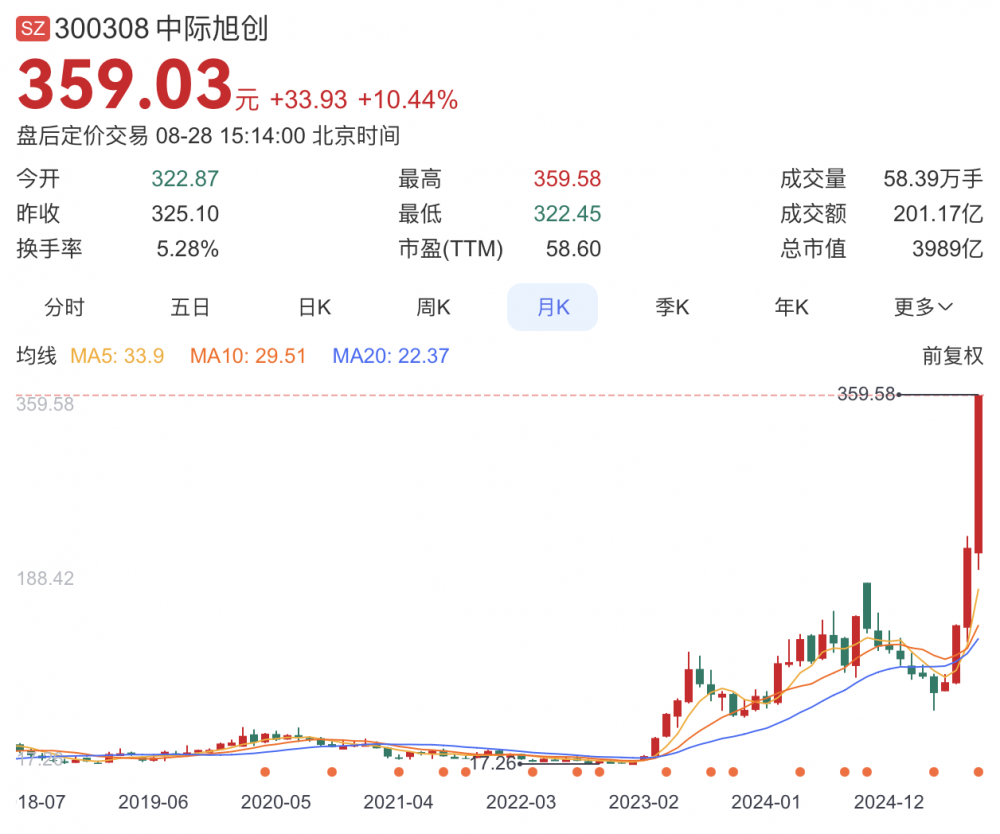Viewport: 1000px width, 834px height.
Task: Open the 前复权 price adjustment selector
Action: click(952, 356)
